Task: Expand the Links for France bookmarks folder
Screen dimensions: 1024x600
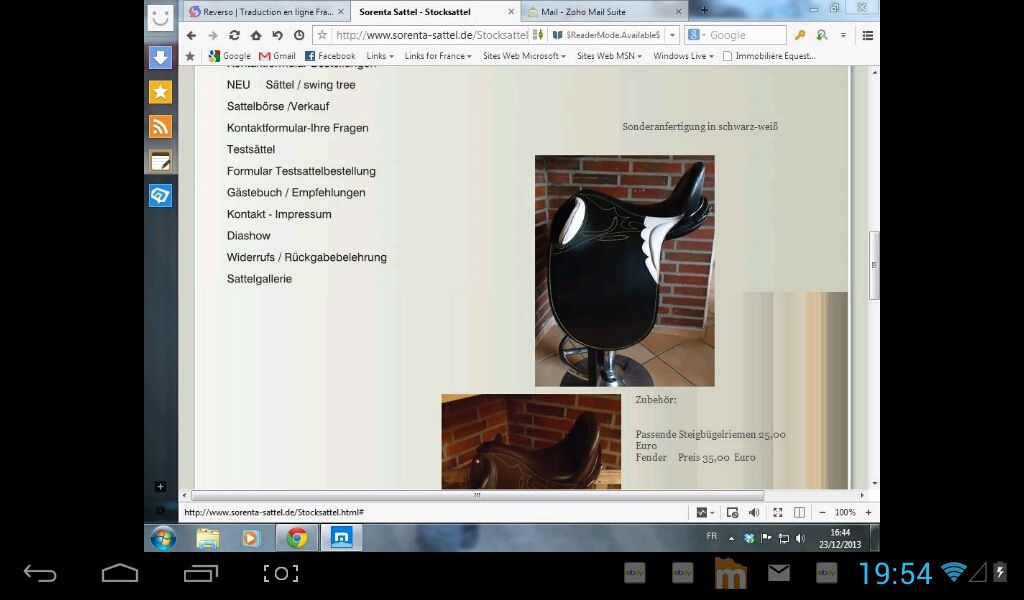Action: 438,56
